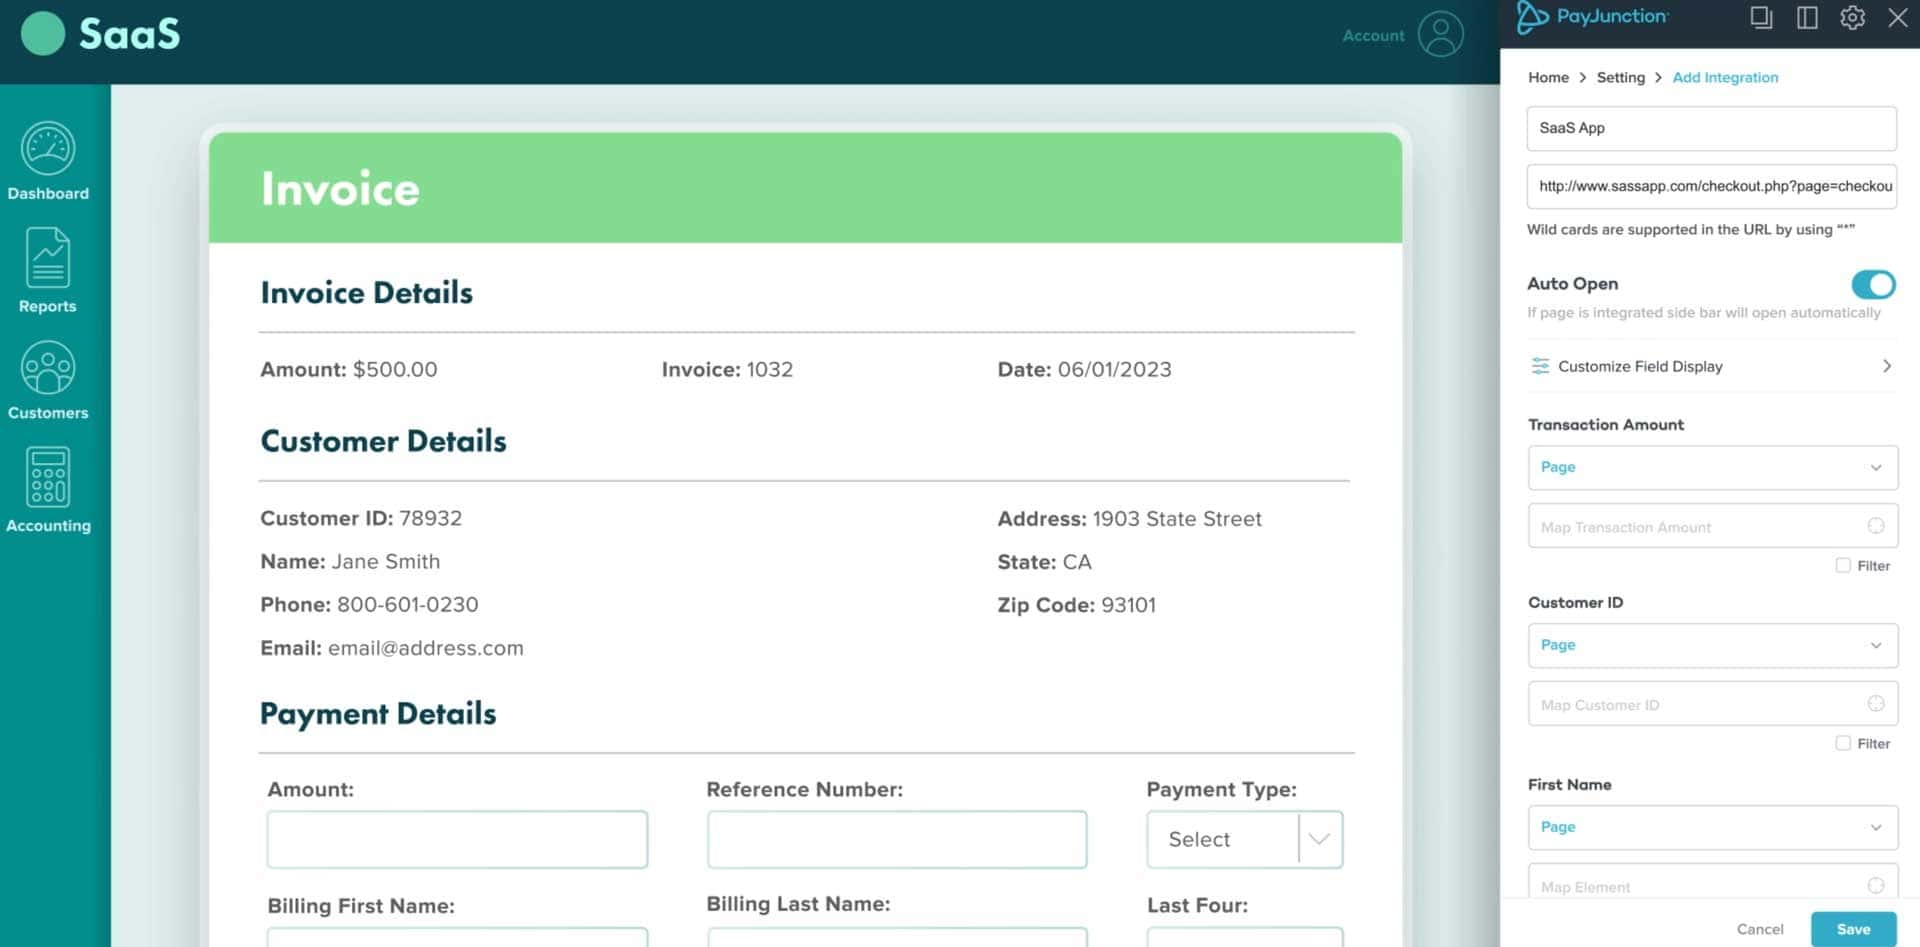Image resolution: width=1920 pixels, height=947 pixels.
Task: Click the Account link in header
Action: (1373, 36)
